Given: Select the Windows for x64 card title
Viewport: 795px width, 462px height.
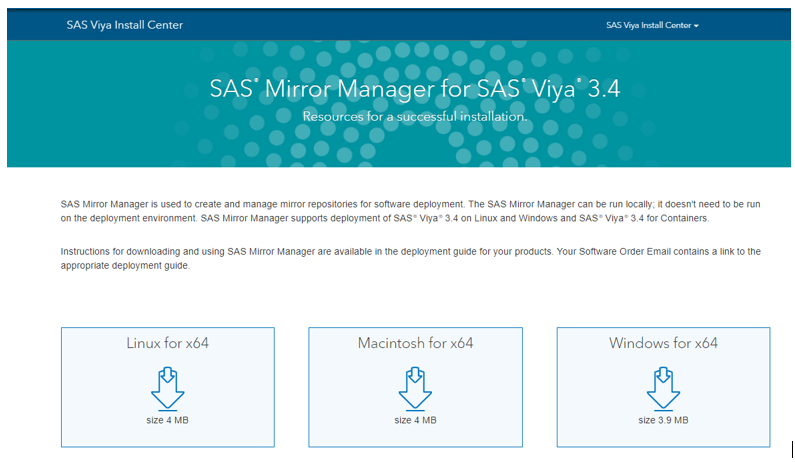Looking at the screenshot, I should pyautogui.click(x=663, y=343).
